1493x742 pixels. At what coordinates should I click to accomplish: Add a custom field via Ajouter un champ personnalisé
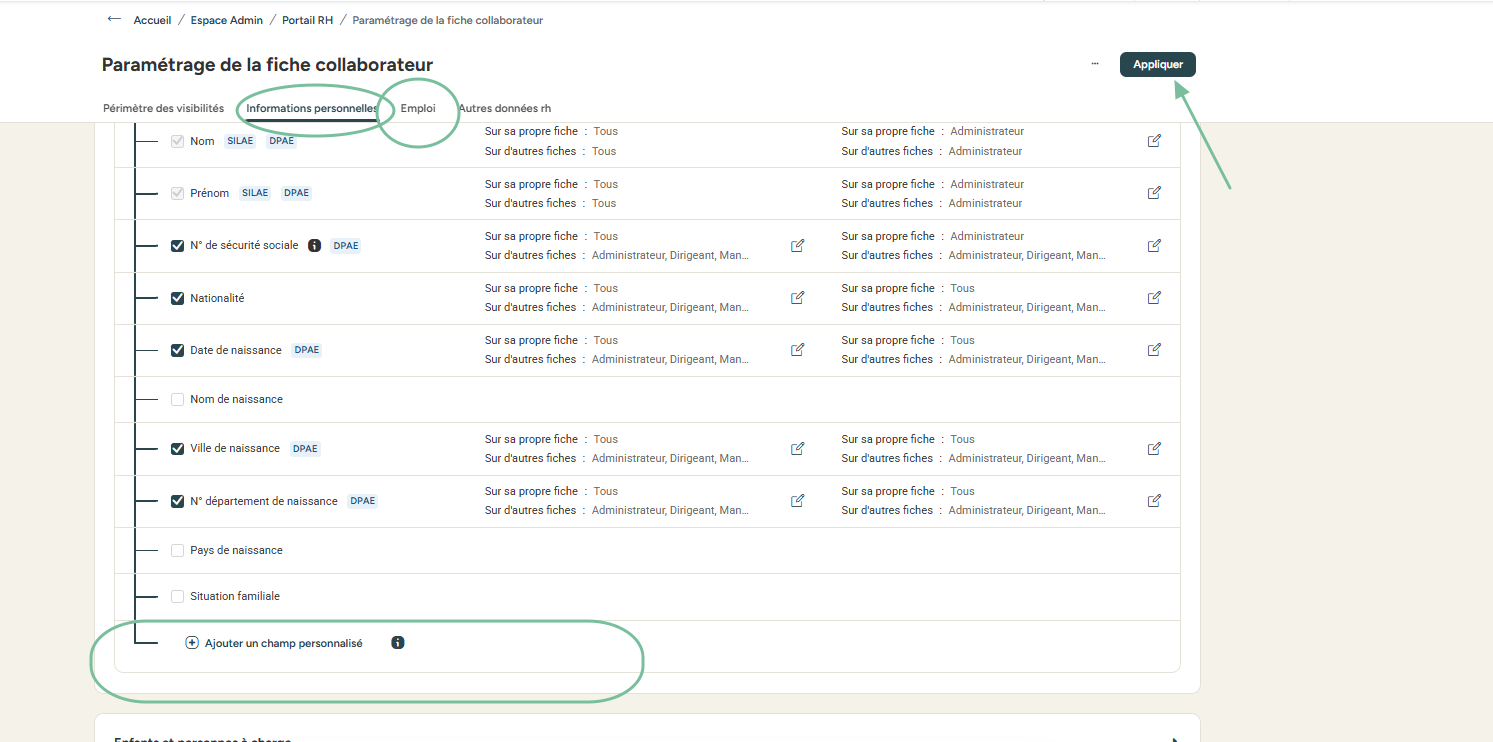click(274, 643)
